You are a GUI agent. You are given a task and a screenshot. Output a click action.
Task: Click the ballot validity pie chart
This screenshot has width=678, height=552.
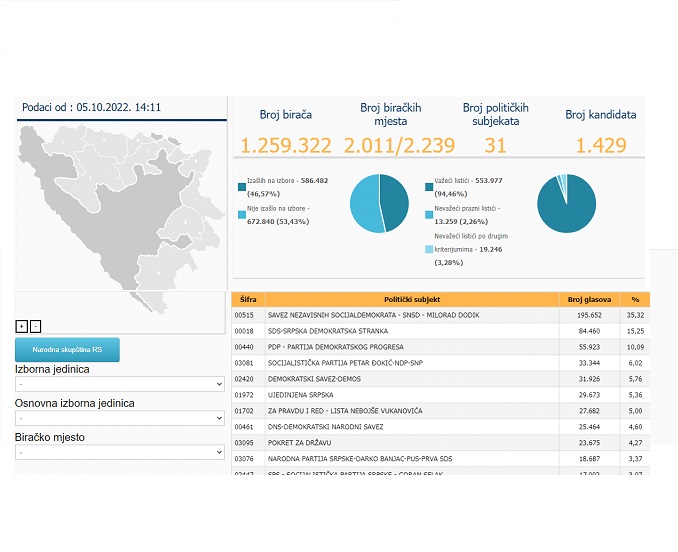(x=566, y=203)
